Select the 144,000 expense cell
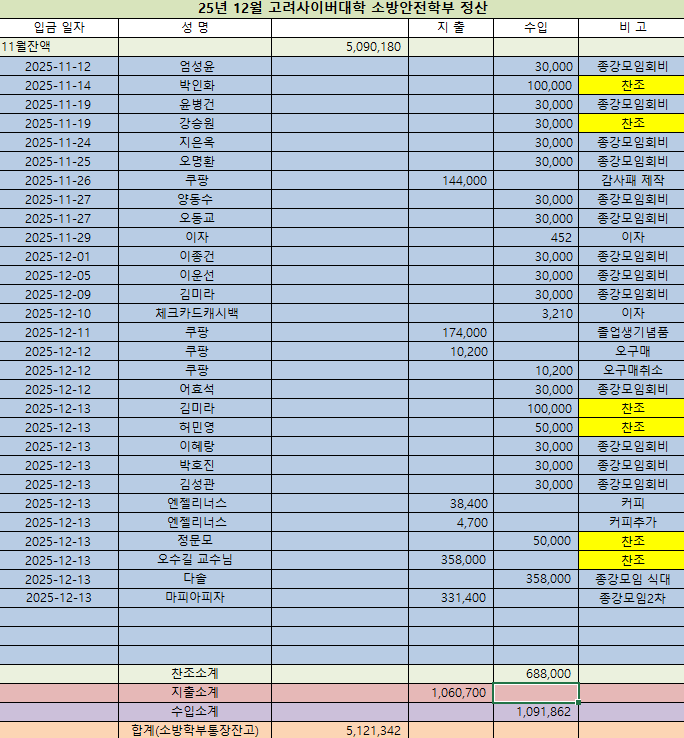This screenshot has width=684, height=738. 450,180
